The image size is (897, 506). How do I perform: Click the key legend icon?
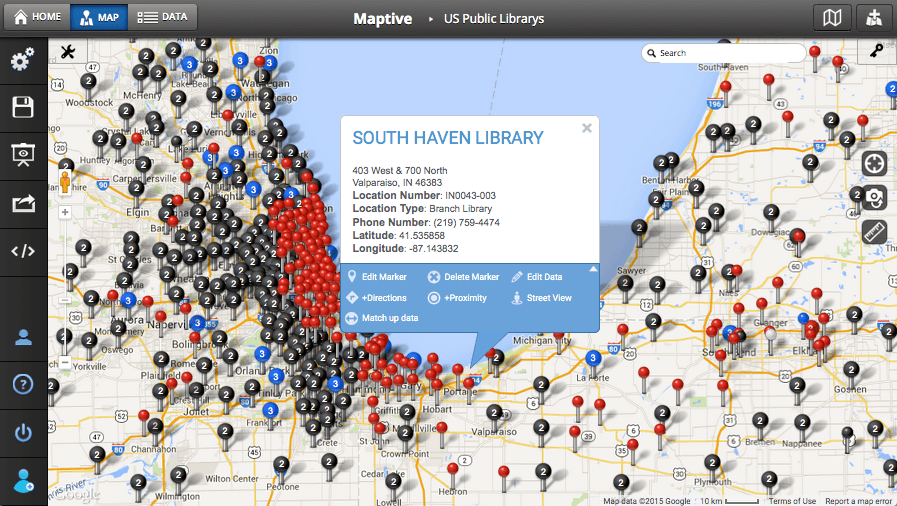tap(876, 53)
